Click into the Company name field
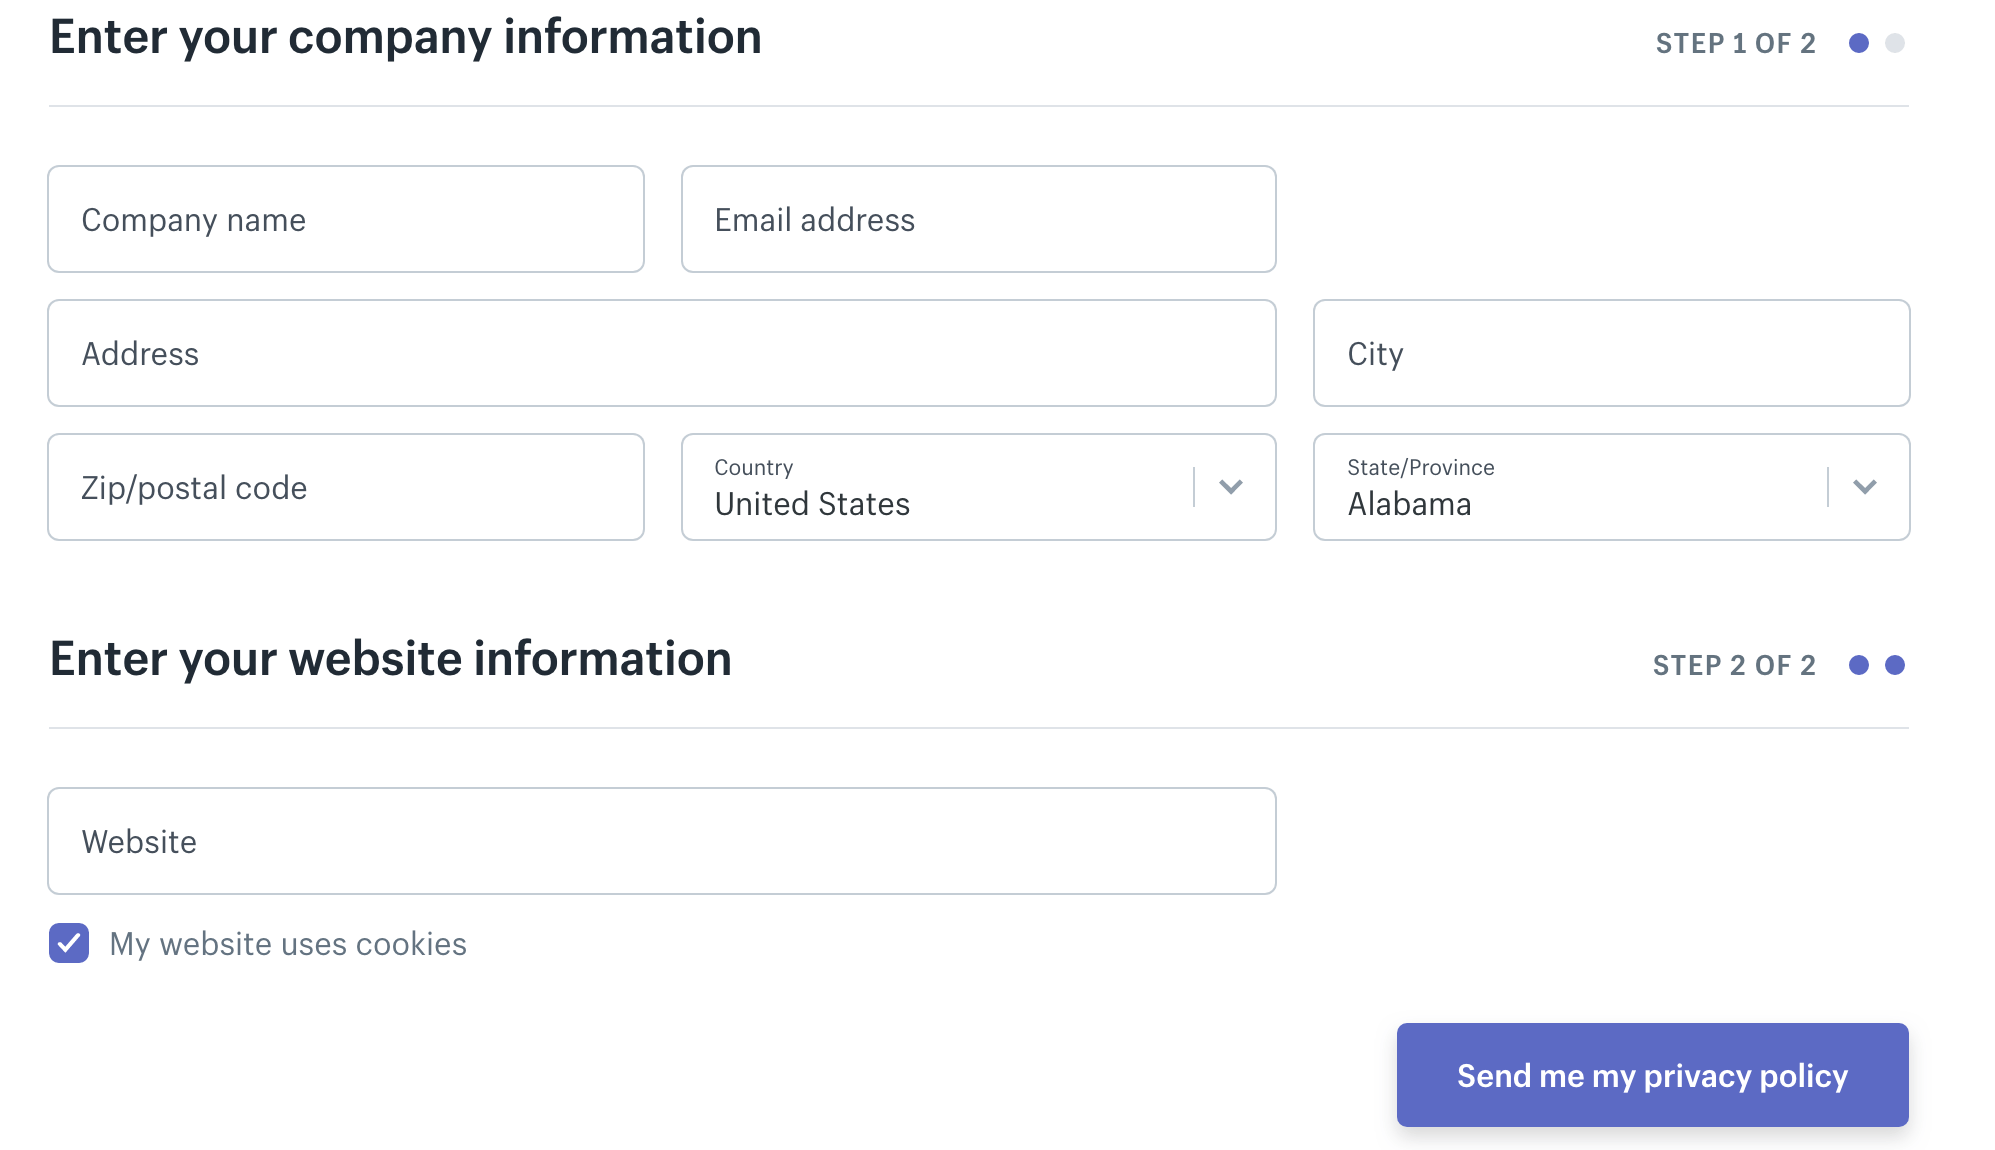 click(x=345, y=219)
